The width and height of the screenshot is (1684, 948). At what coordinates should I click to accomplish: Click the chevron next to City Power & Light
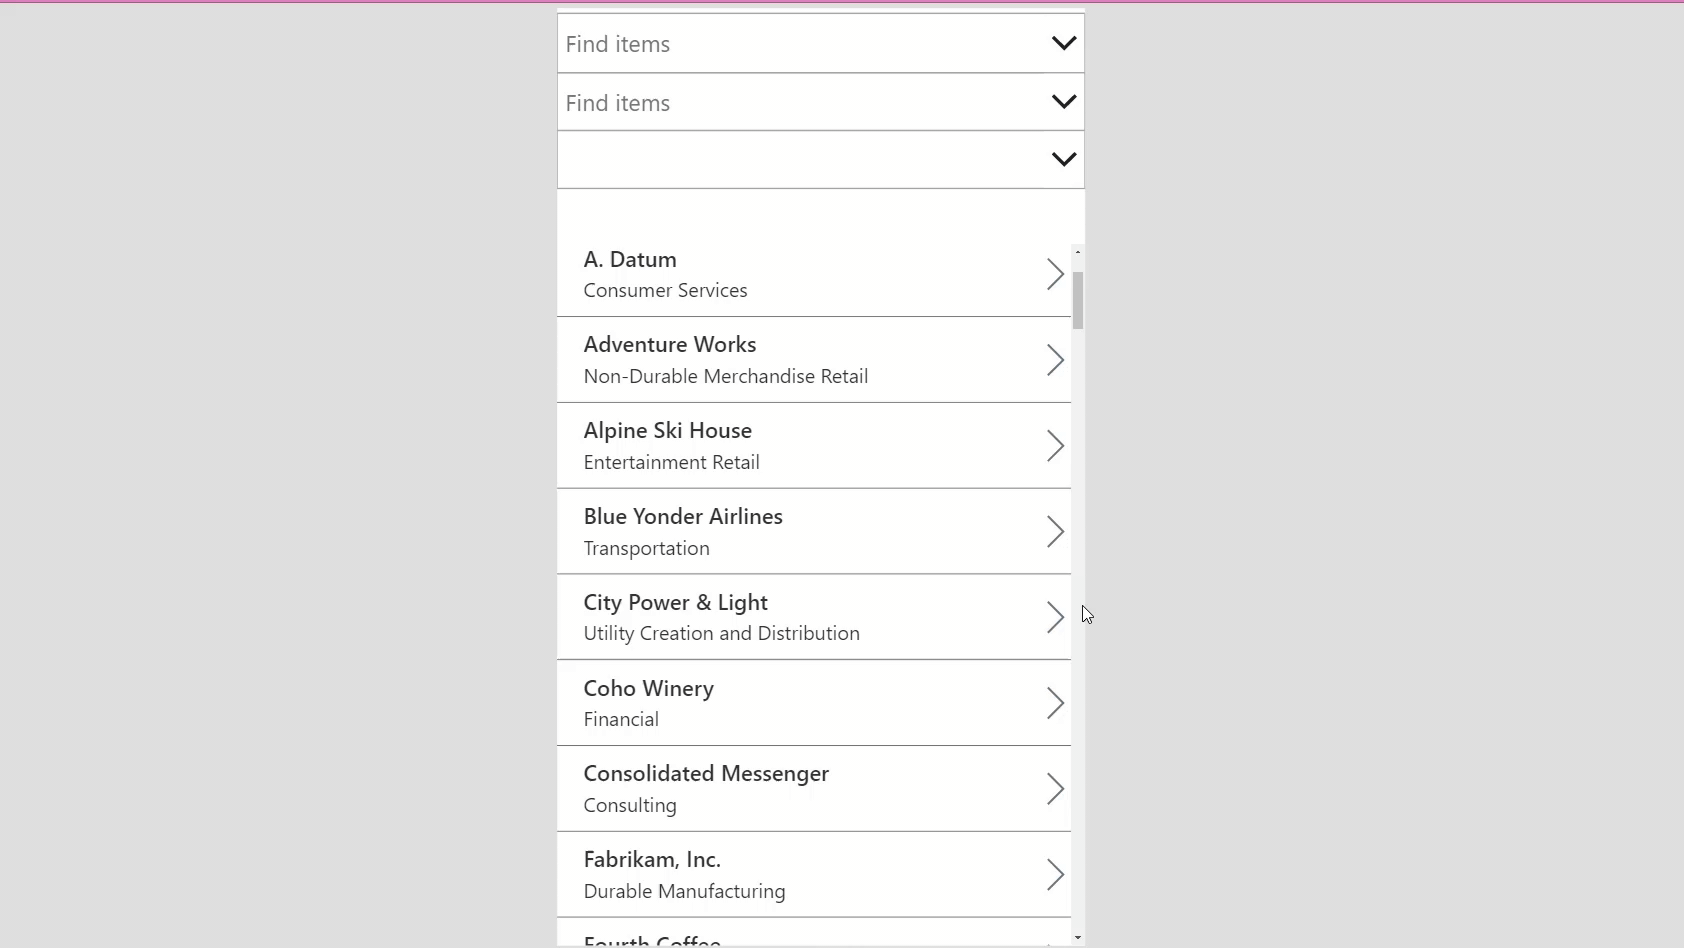(x=1054, y=617)
